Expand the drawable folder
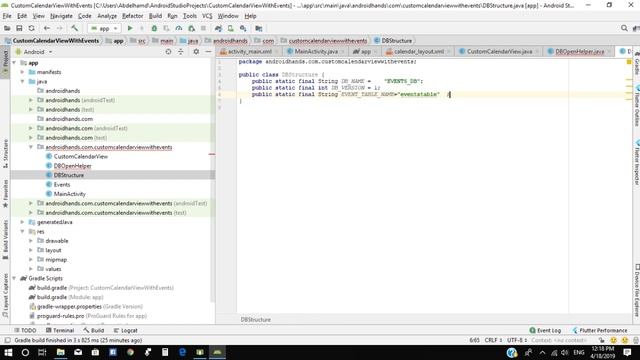Viewport: 640px width, 360px height. 31,241
